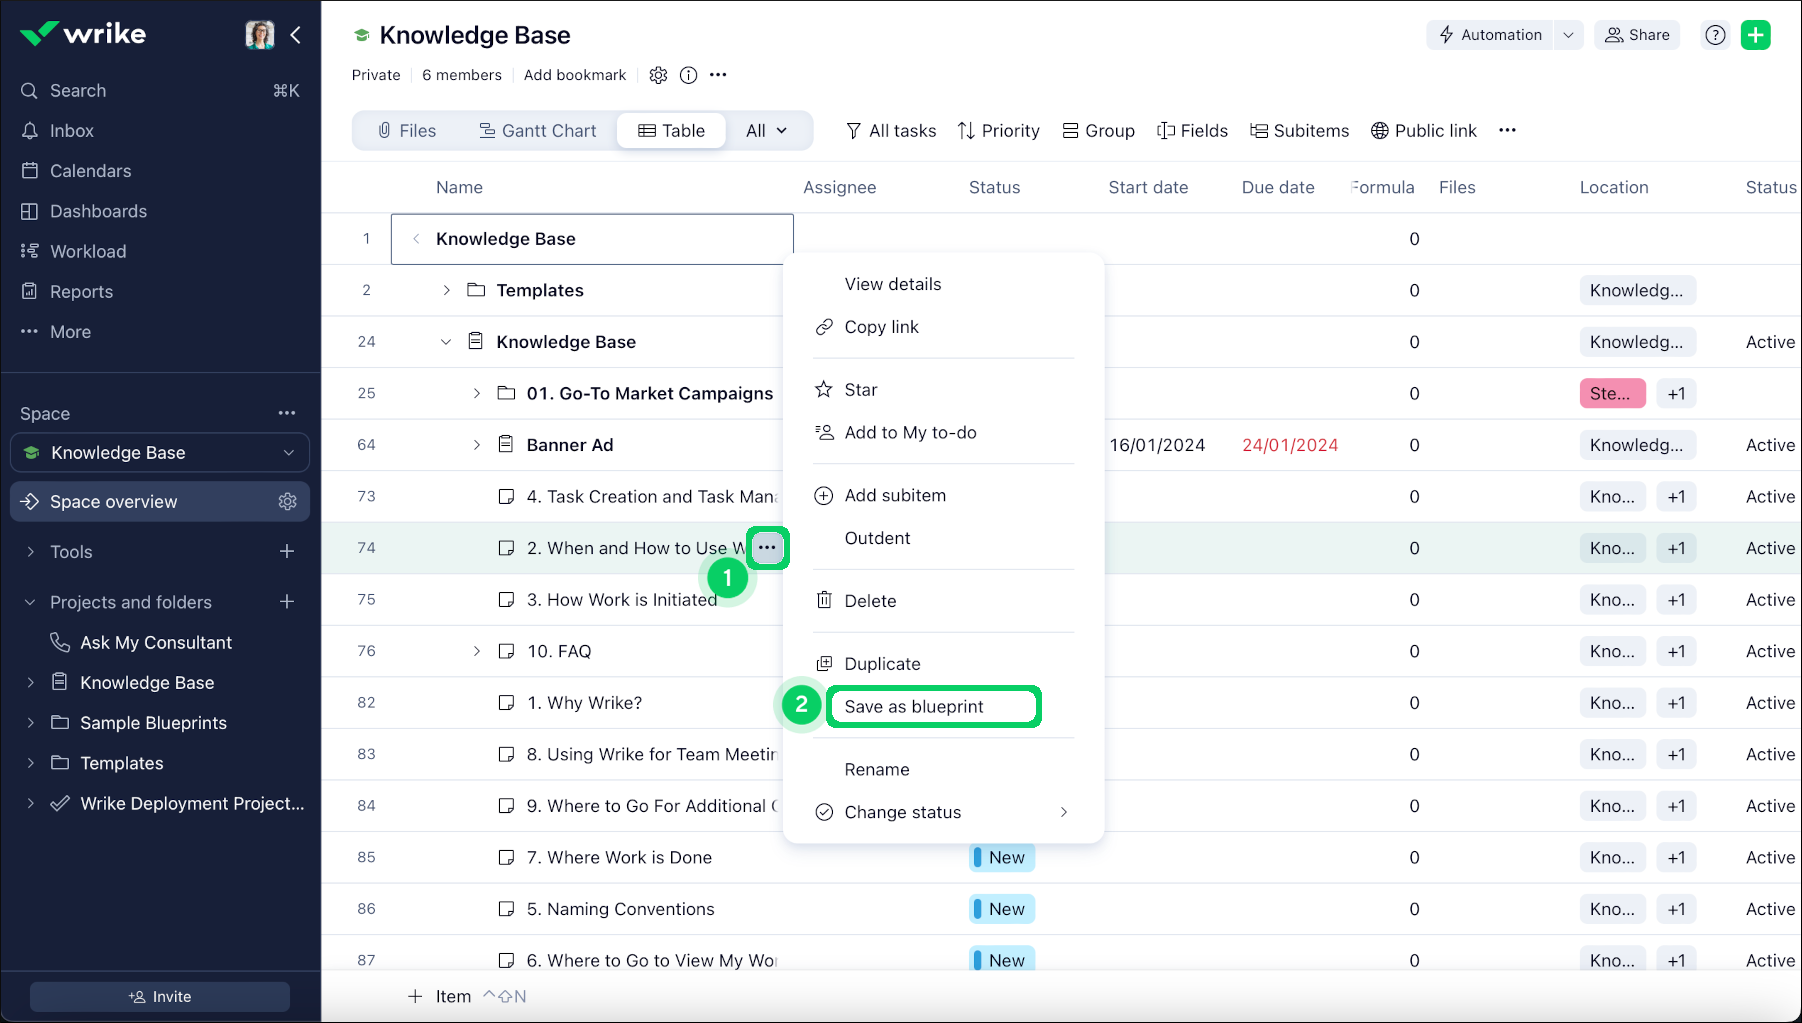Expand the 10. FAQ task row

(477, 652)
